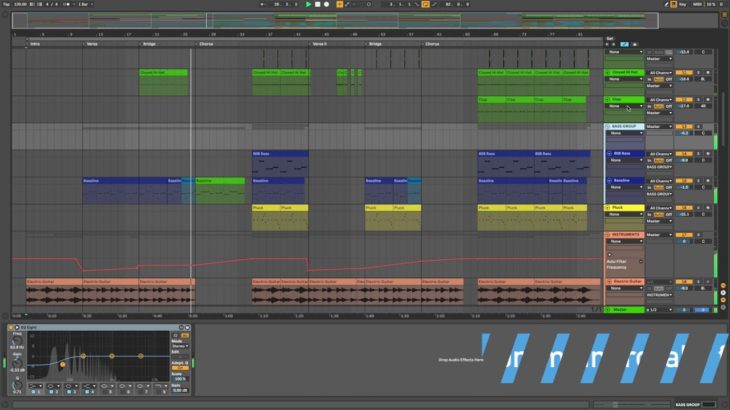Click the Set locator button
Viewport: 730px width, 410px height.
610,39
